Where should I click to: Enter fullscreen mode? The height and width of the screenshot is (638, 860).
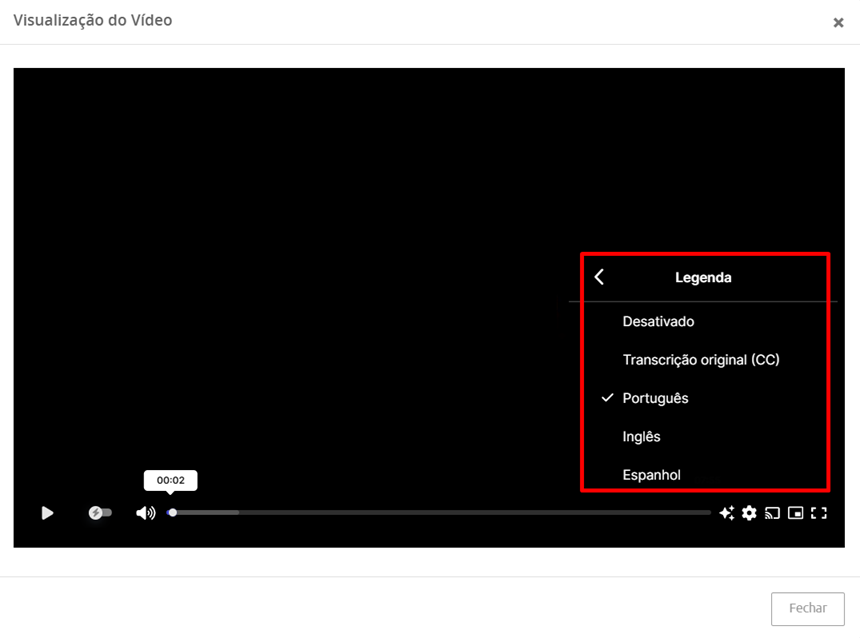point(819,513)
